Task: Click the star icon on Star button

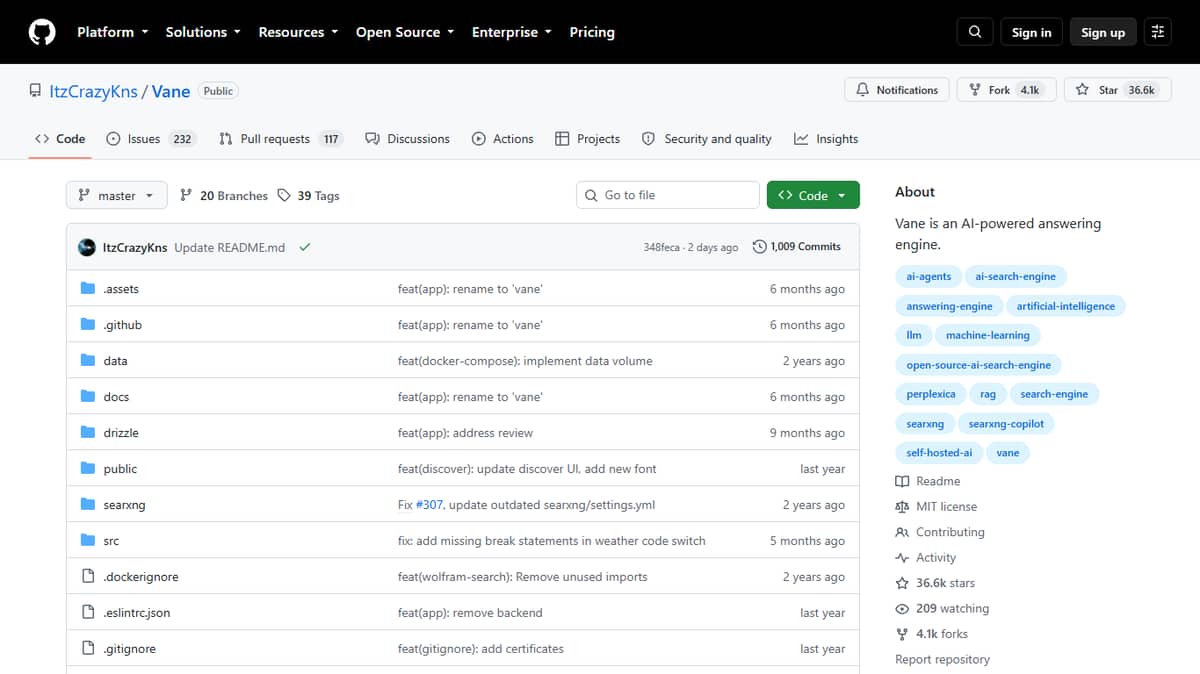Action: click(x=1082, y=90)
